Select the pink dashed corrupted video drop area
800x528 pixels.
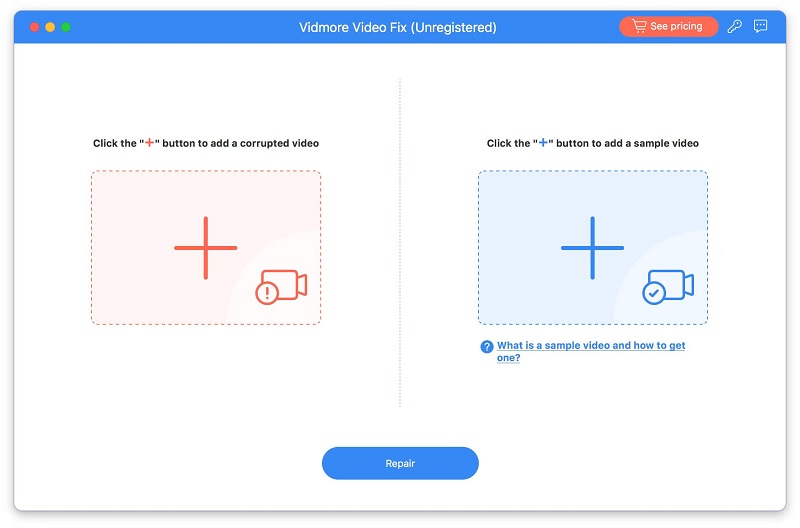click(206, 247)
